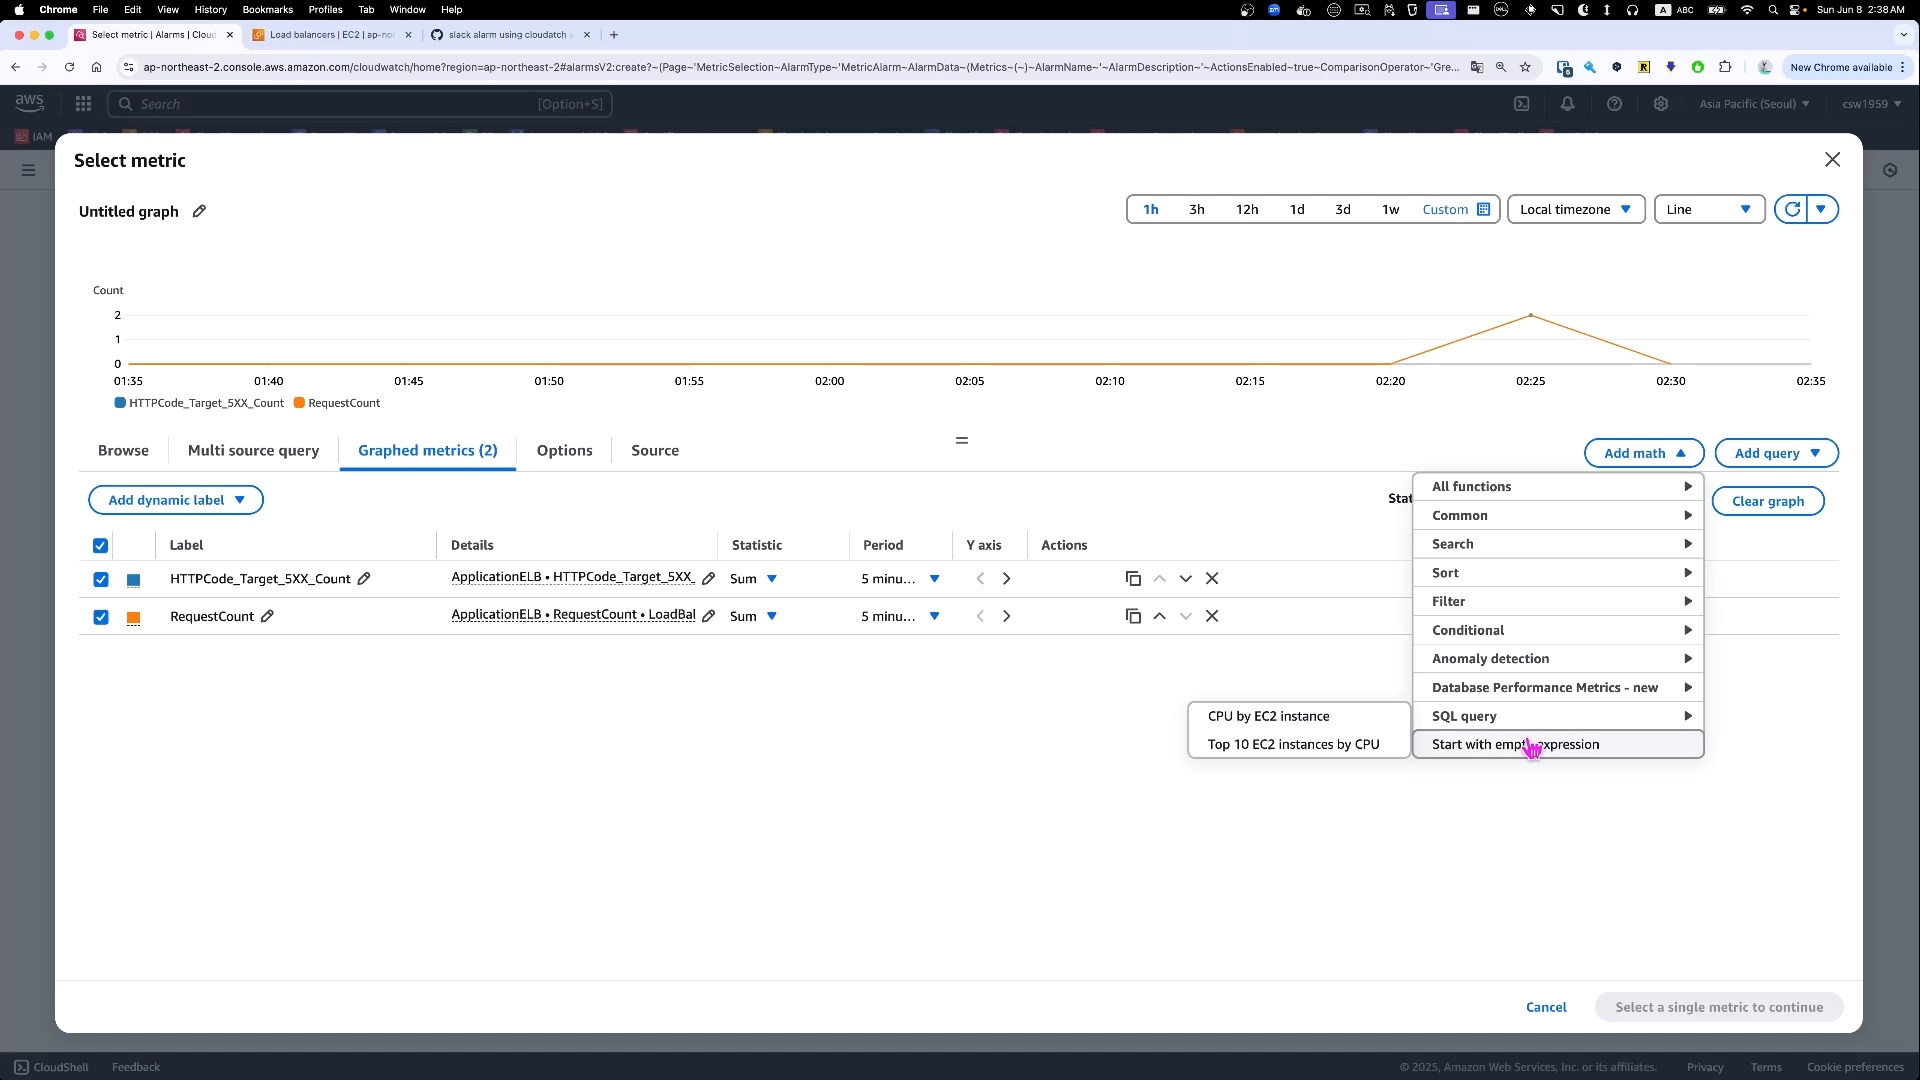Screen dimensions: 1920x1080
Task: Click the Clear graph button
Action: 1767,502
